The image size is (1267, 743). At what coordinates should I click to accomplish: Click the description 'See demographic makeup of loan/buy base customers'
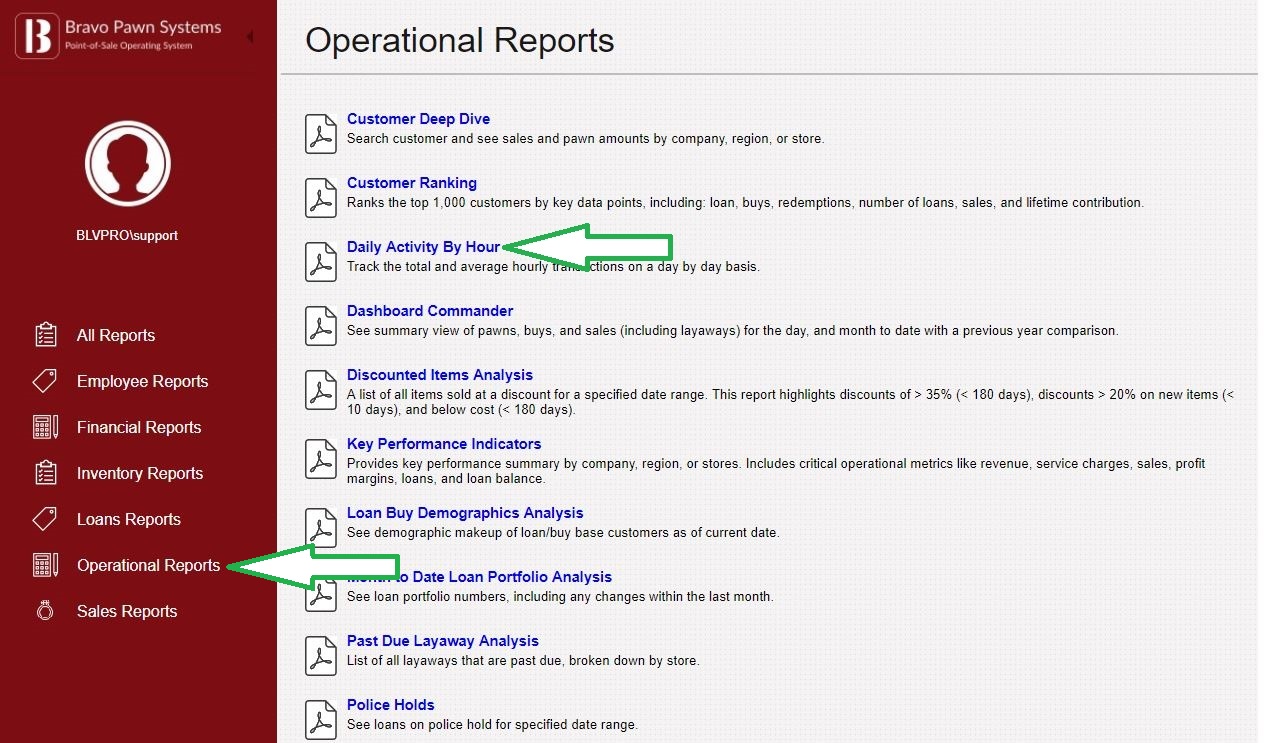point(563,533)
